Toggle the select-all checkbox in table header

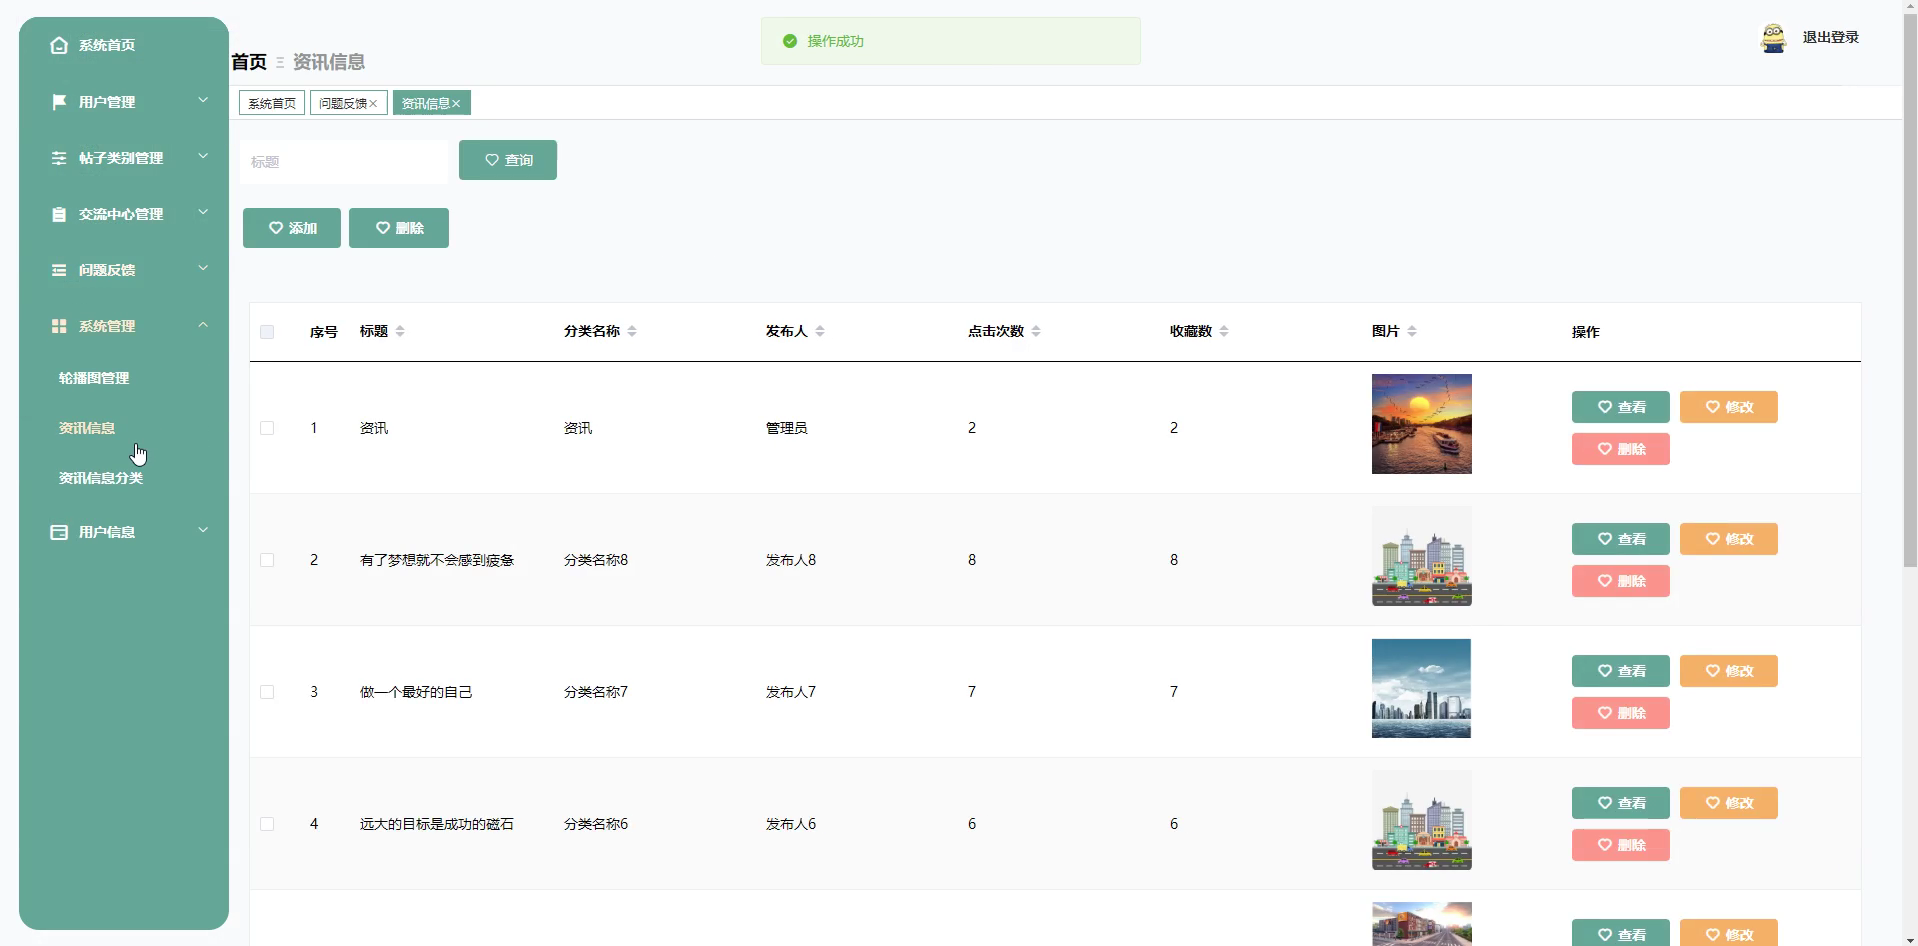(x=267, y=332)
